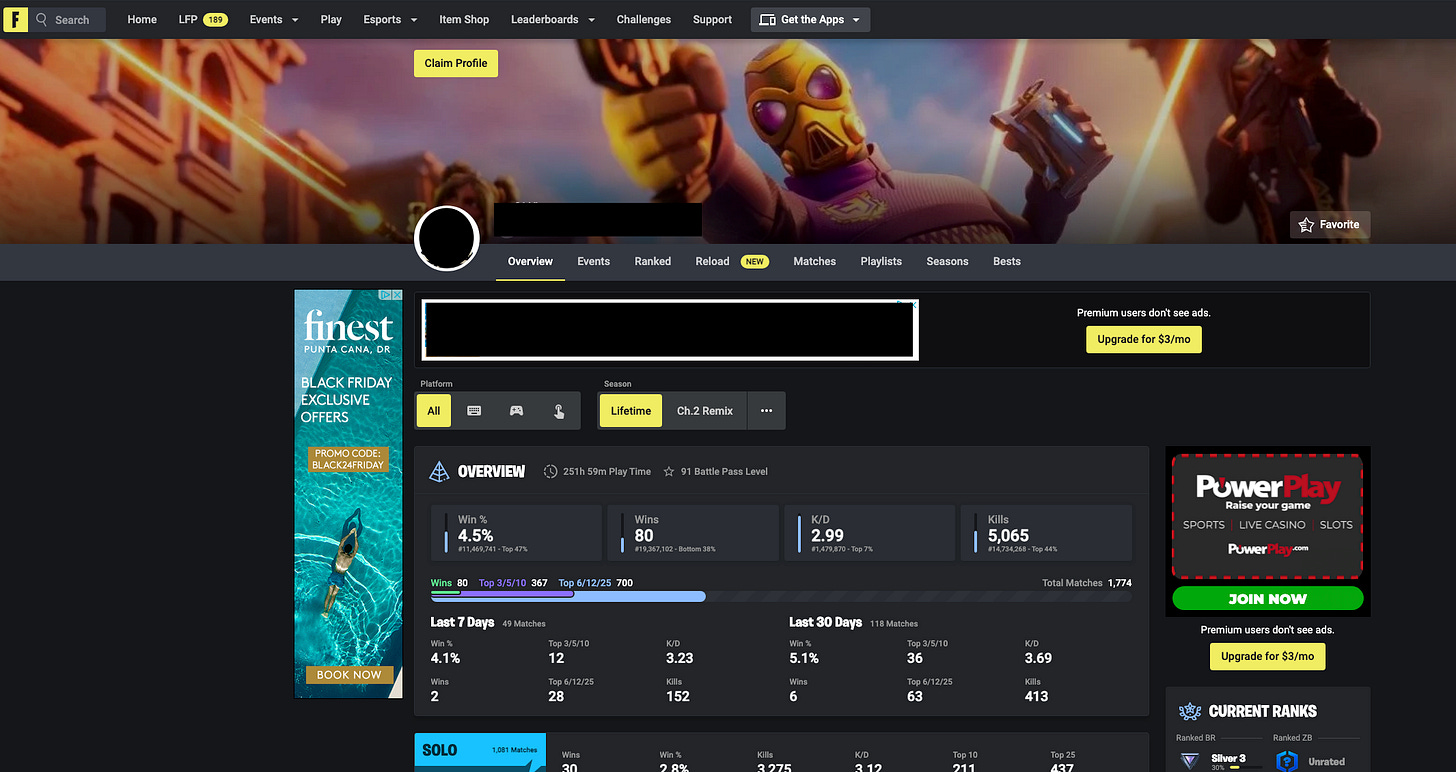
Task: Open the Support navigation item
Action: (713, 19)
